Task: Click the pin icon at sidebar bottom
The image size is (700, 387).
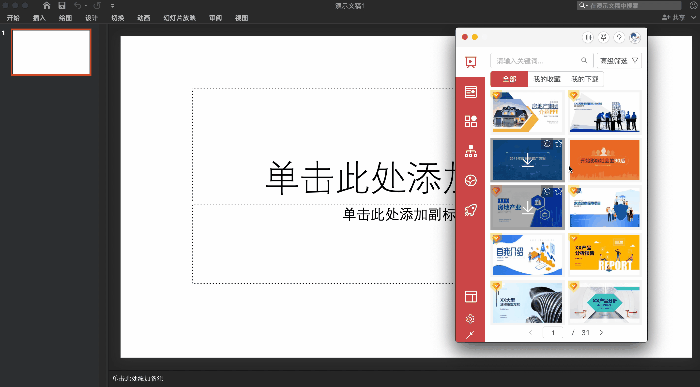Action: 470,335
